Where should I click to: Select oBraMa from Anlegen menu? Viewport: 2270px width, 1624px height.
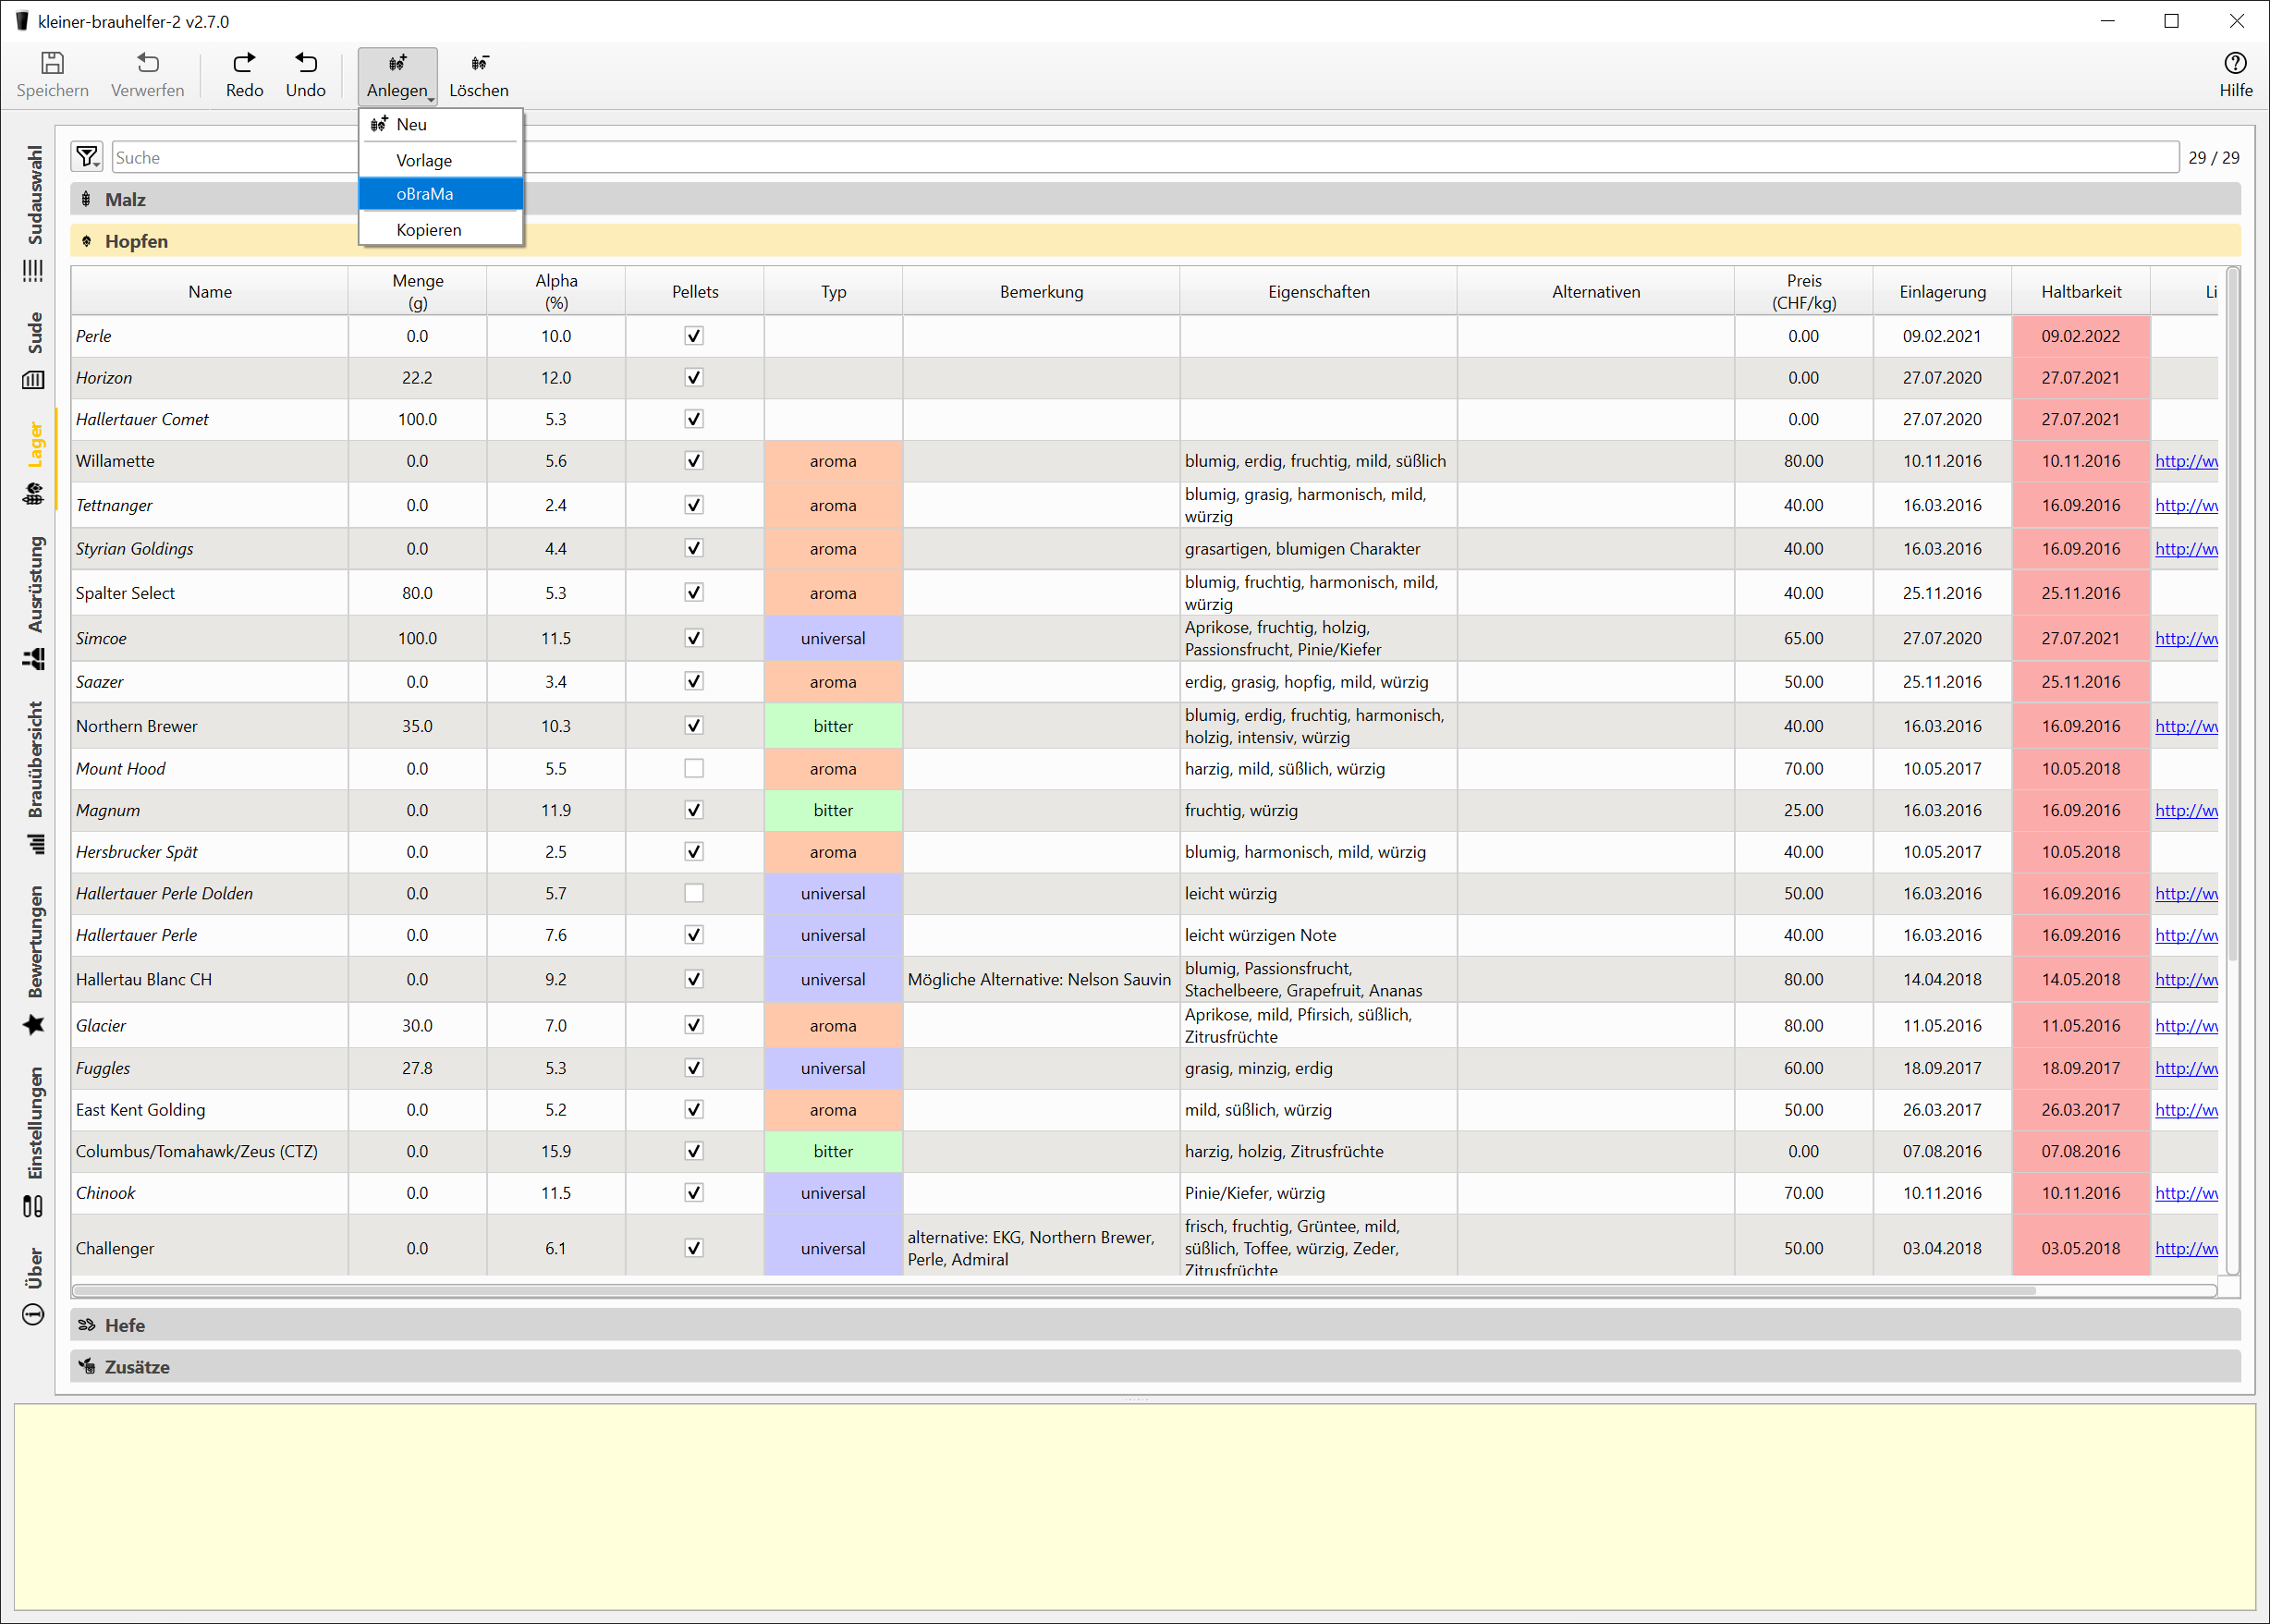click(x=425, y=194)
